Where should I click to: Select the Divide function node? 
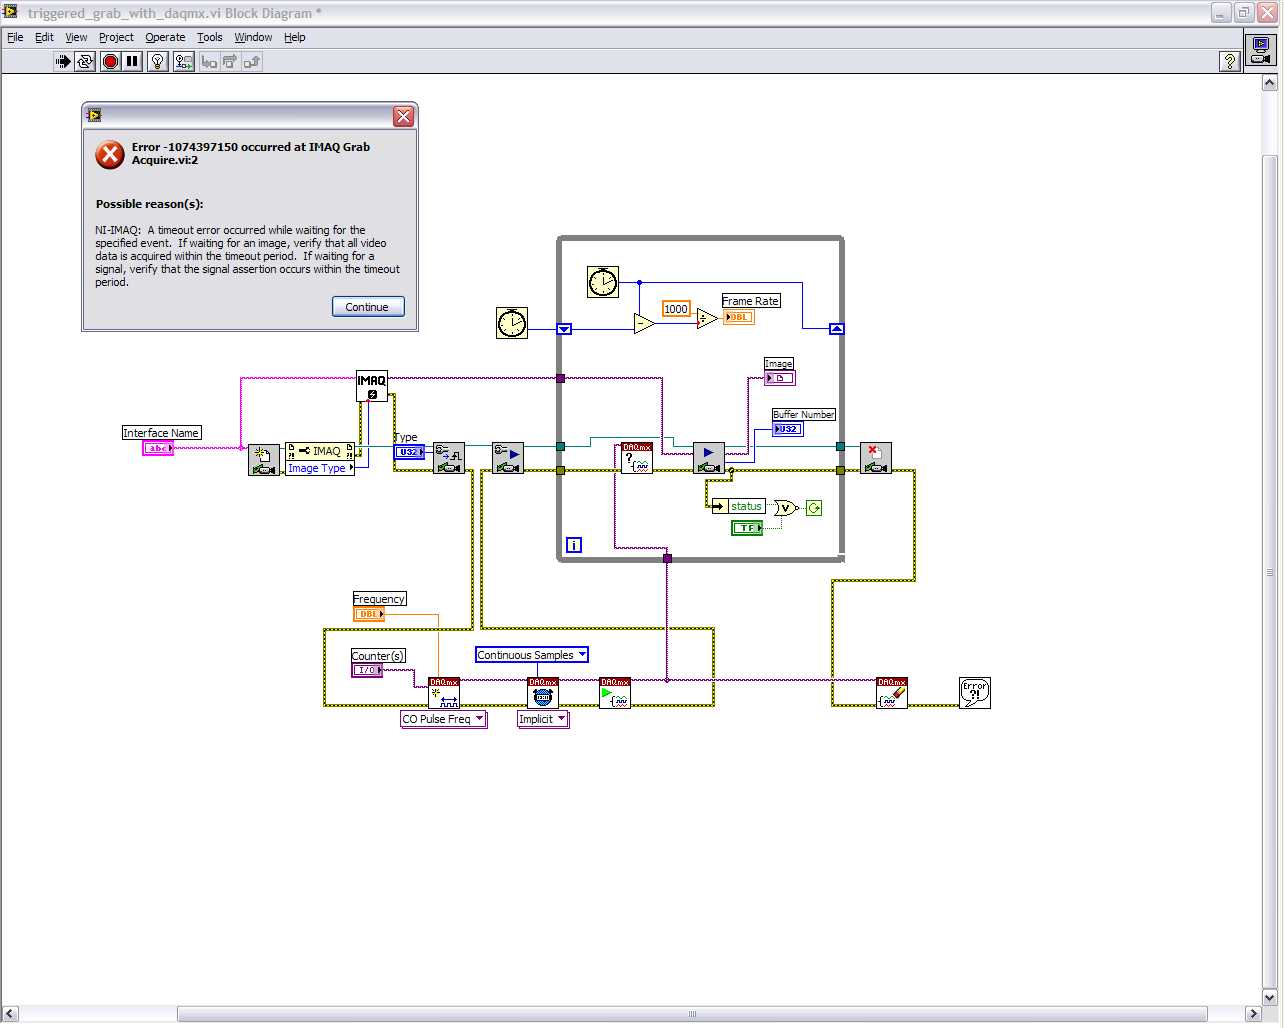[x=707, y=319]
